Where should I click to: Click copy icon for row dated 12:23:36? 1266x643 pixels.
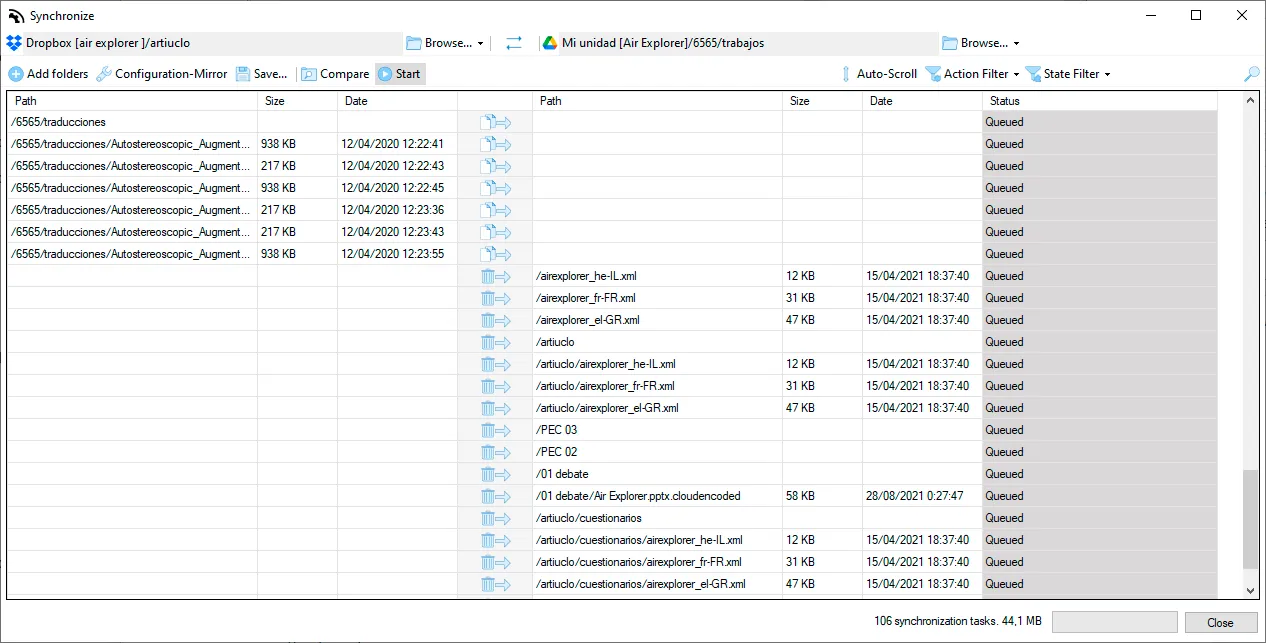click(x=495, y=210)
